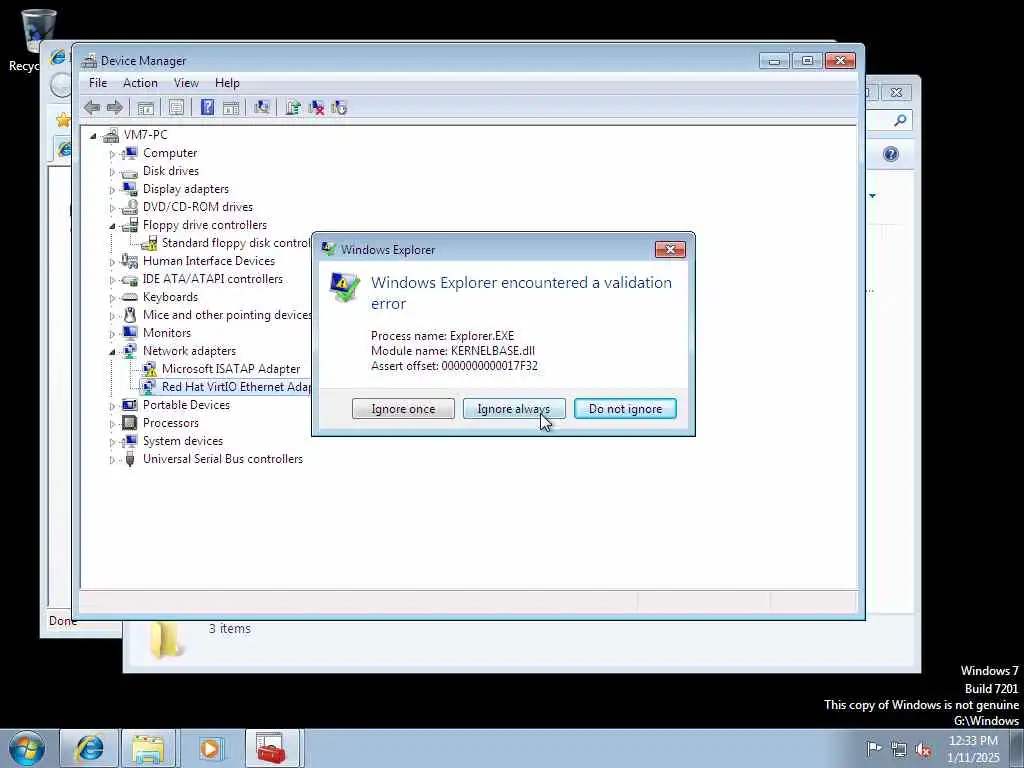Expand the System devices node
The height and width of the screenshot is (768, 1024).
(112, 442)
